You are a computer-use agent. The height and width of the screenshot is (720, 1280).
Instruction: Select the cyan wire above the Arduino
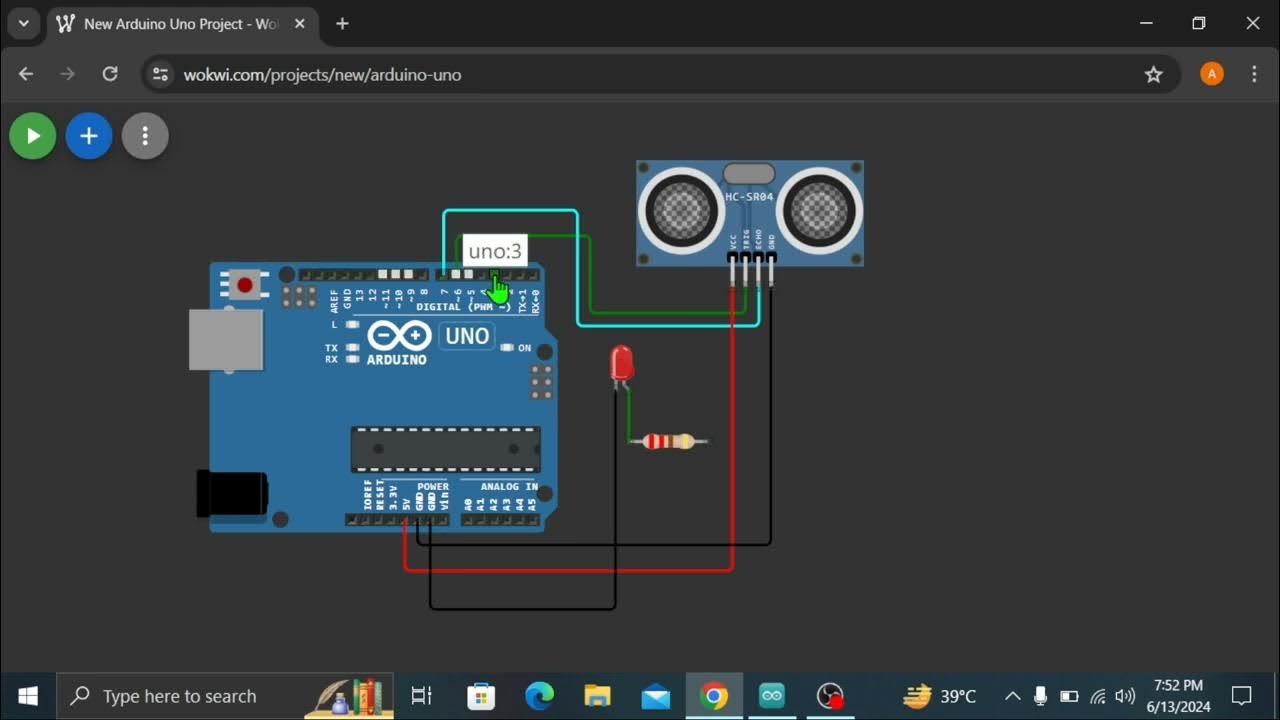[x=510, y=211]
